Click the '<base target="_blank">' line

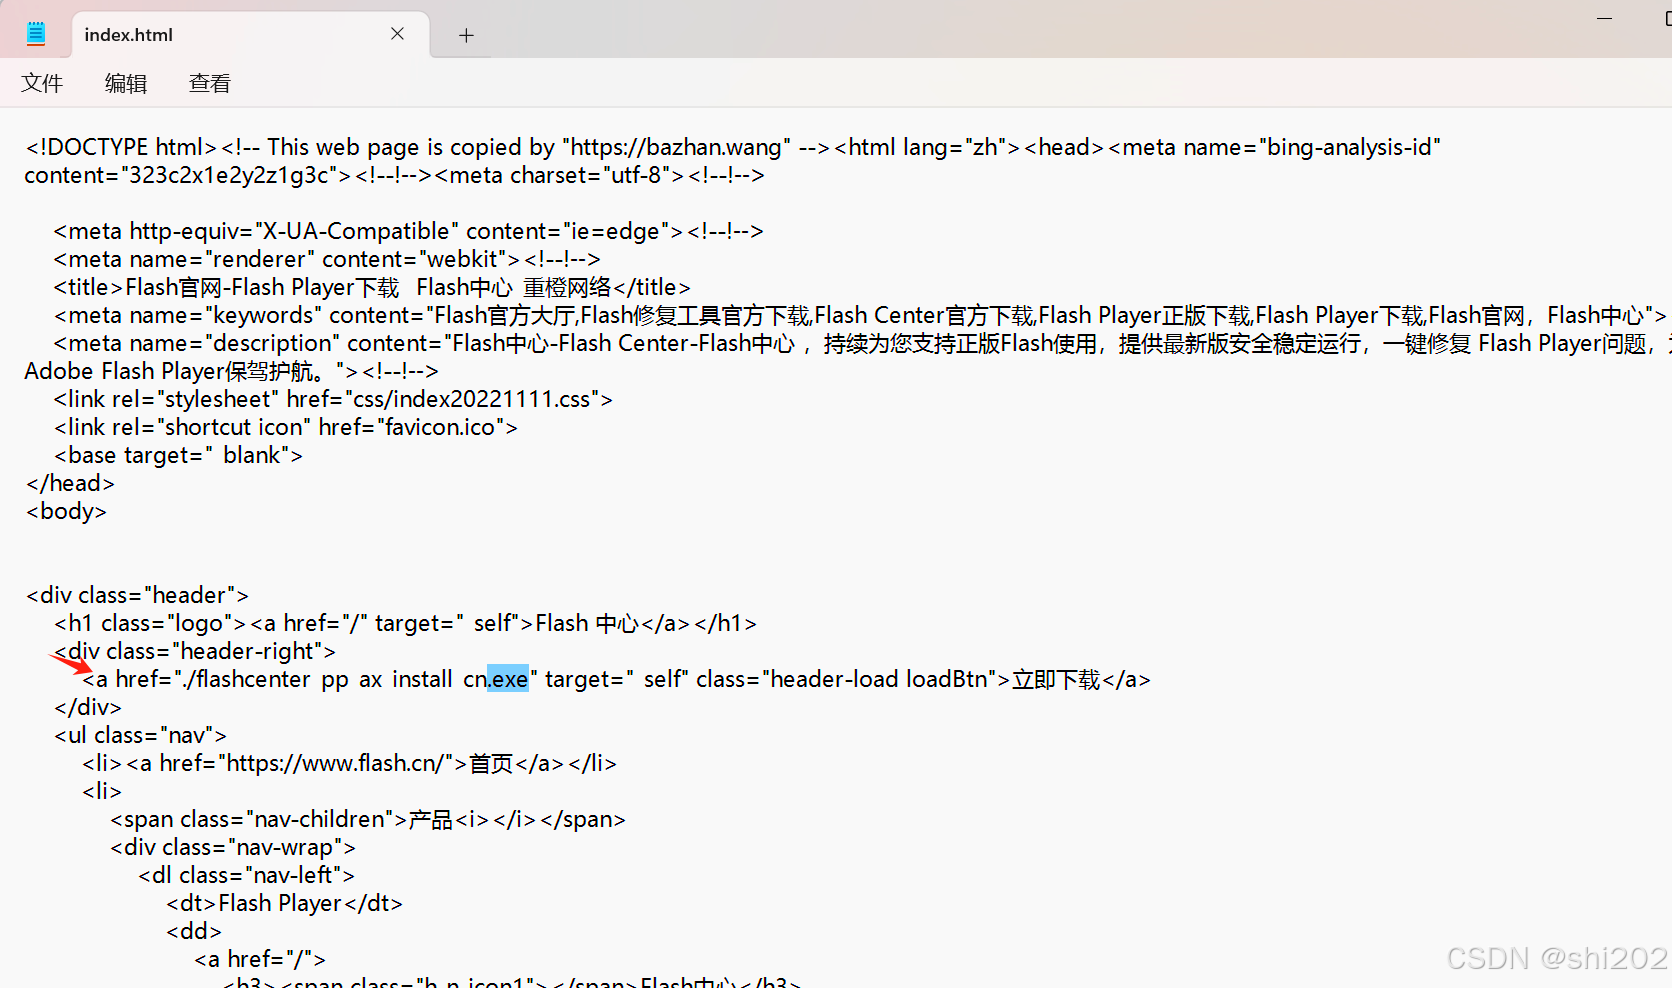coord(178,455)
